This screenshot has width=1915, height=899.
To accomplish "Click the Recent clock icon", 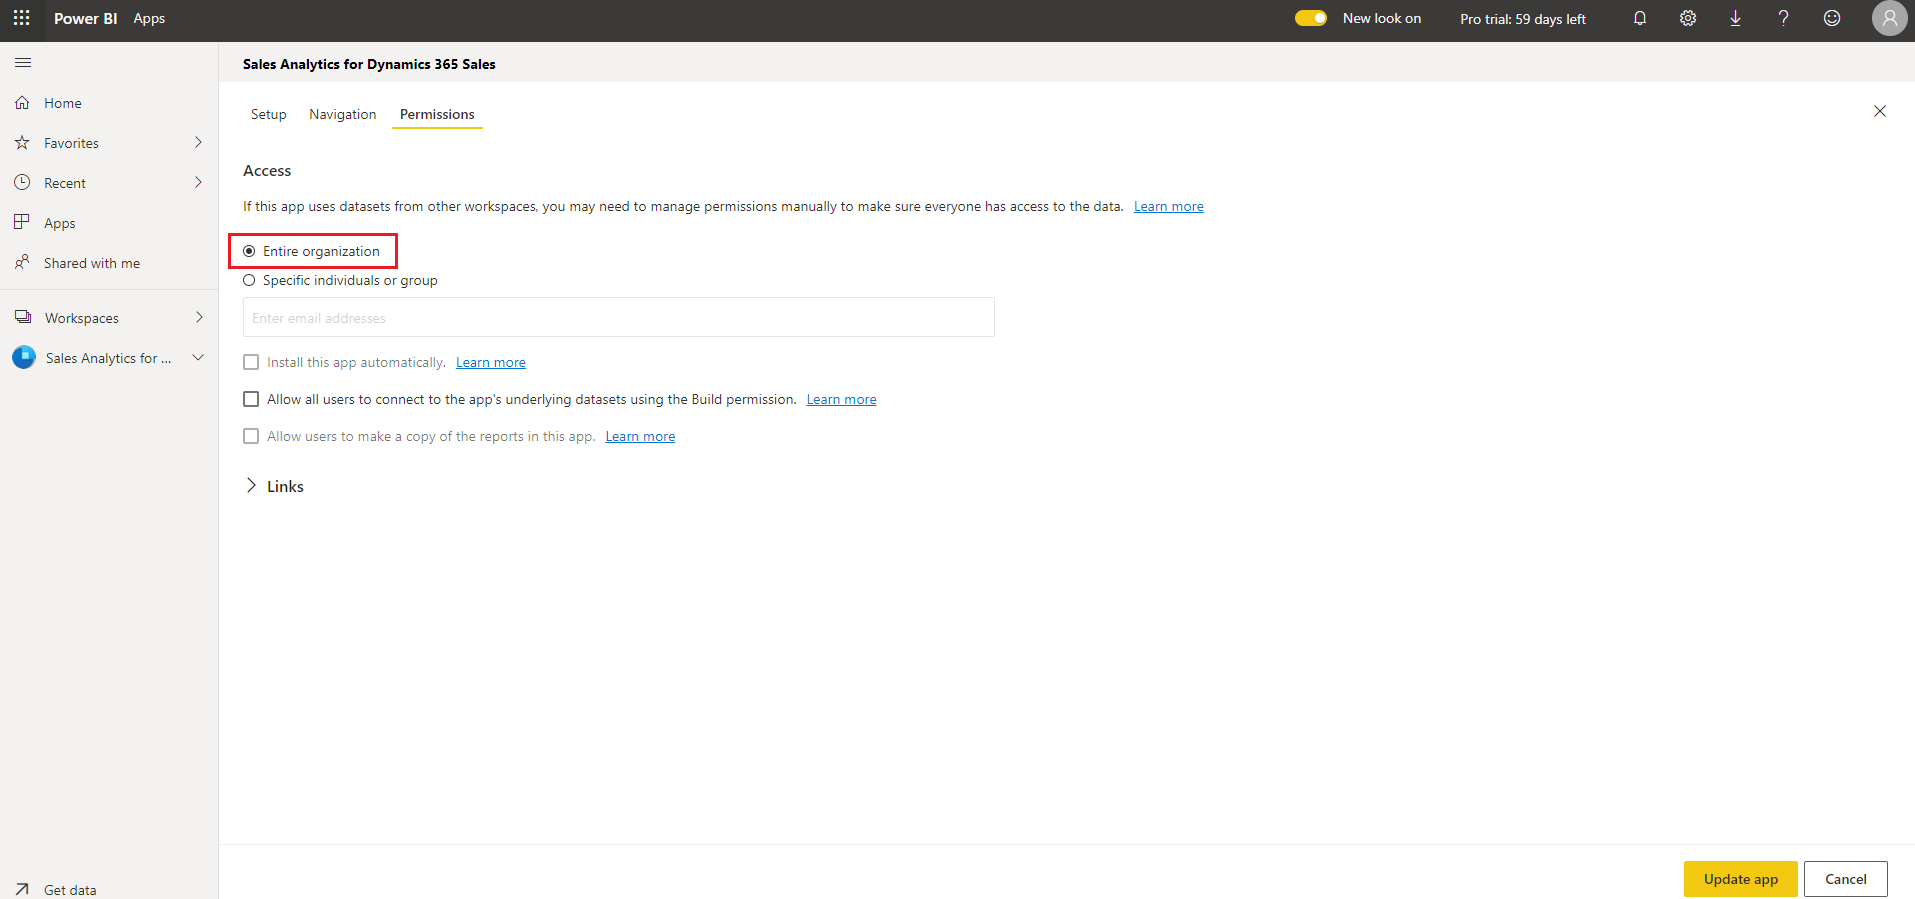I will [x=22, y=183].
